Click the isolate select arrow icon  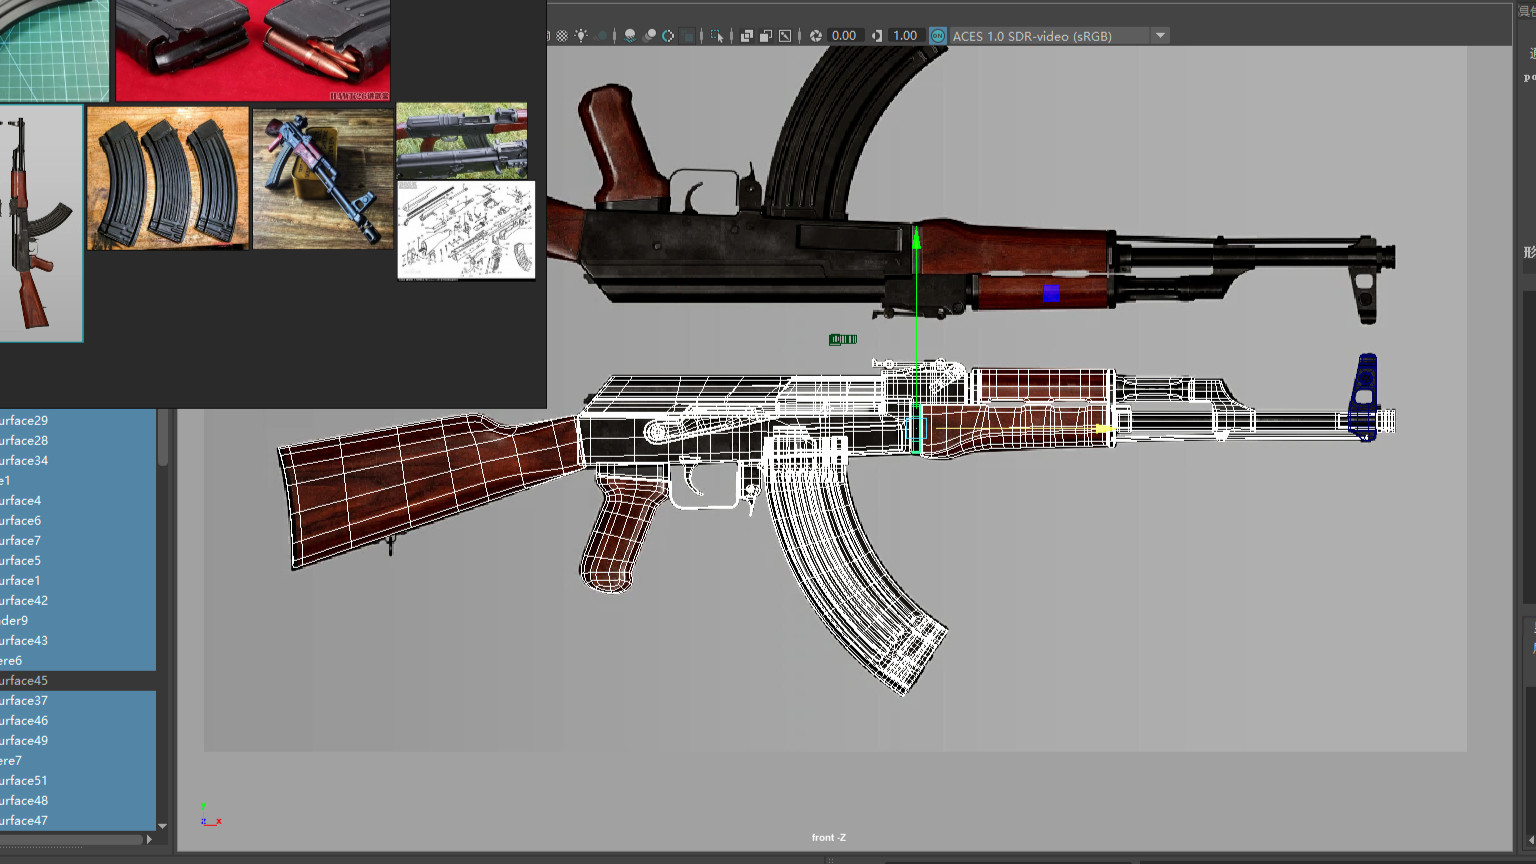pyautogui.click(x=717, y=36)
